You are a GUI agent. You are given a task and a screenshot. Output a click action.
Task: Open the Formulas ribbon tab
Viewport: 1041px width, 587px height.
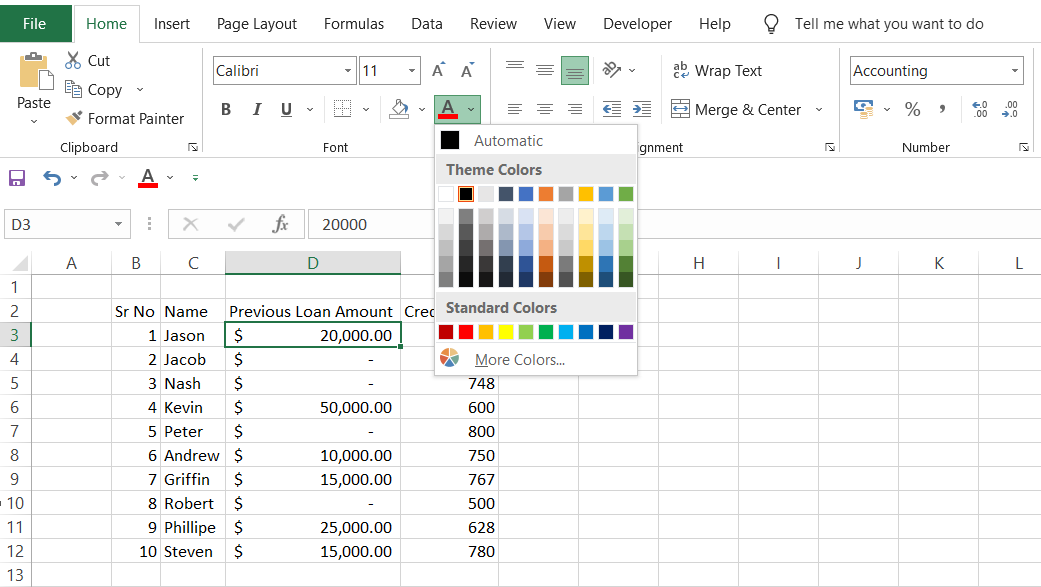coord(354,24)
